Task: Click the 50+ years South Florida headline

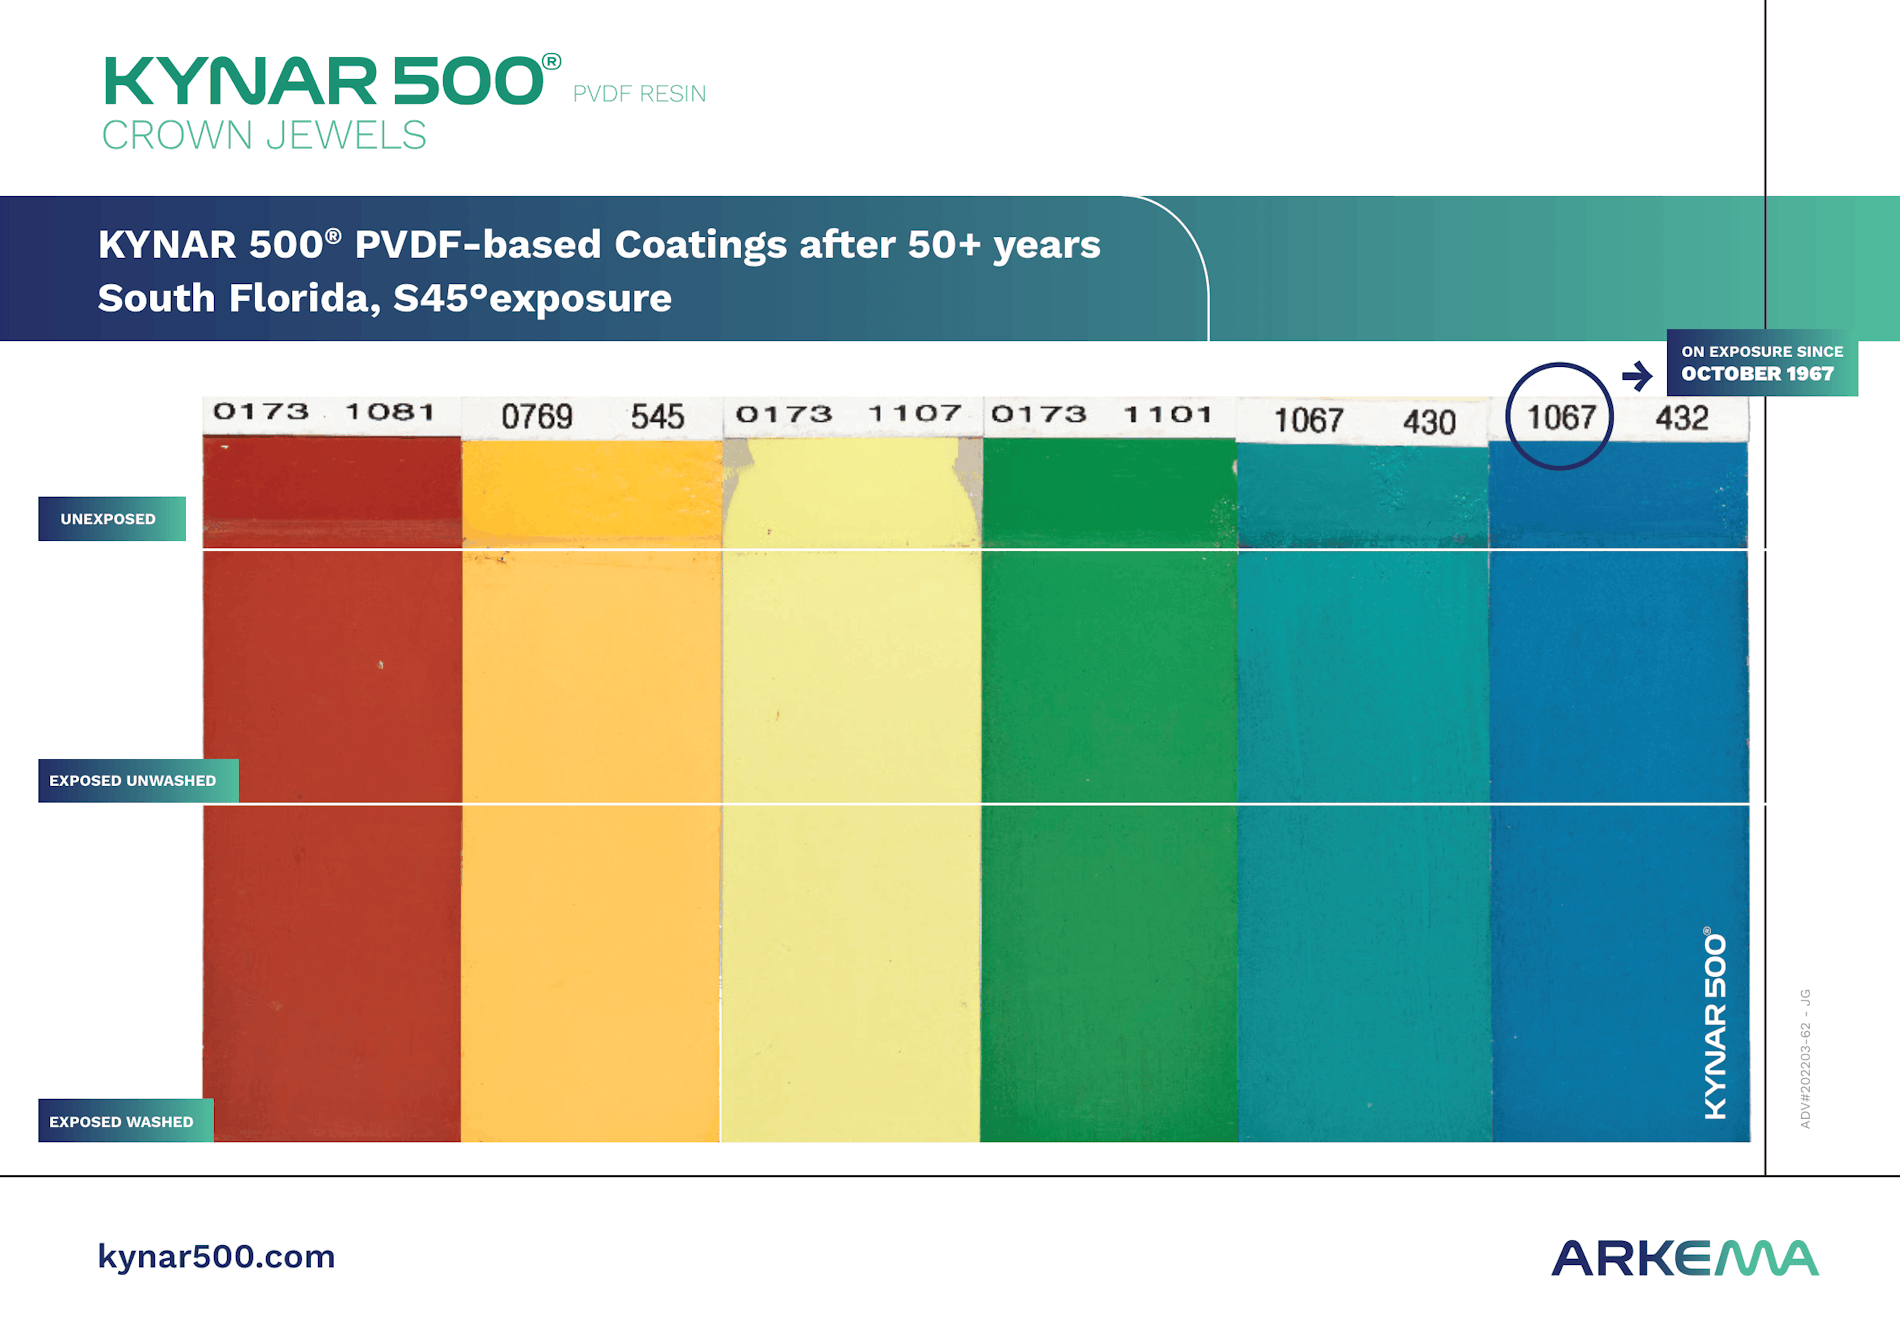Action: [599, 271]
